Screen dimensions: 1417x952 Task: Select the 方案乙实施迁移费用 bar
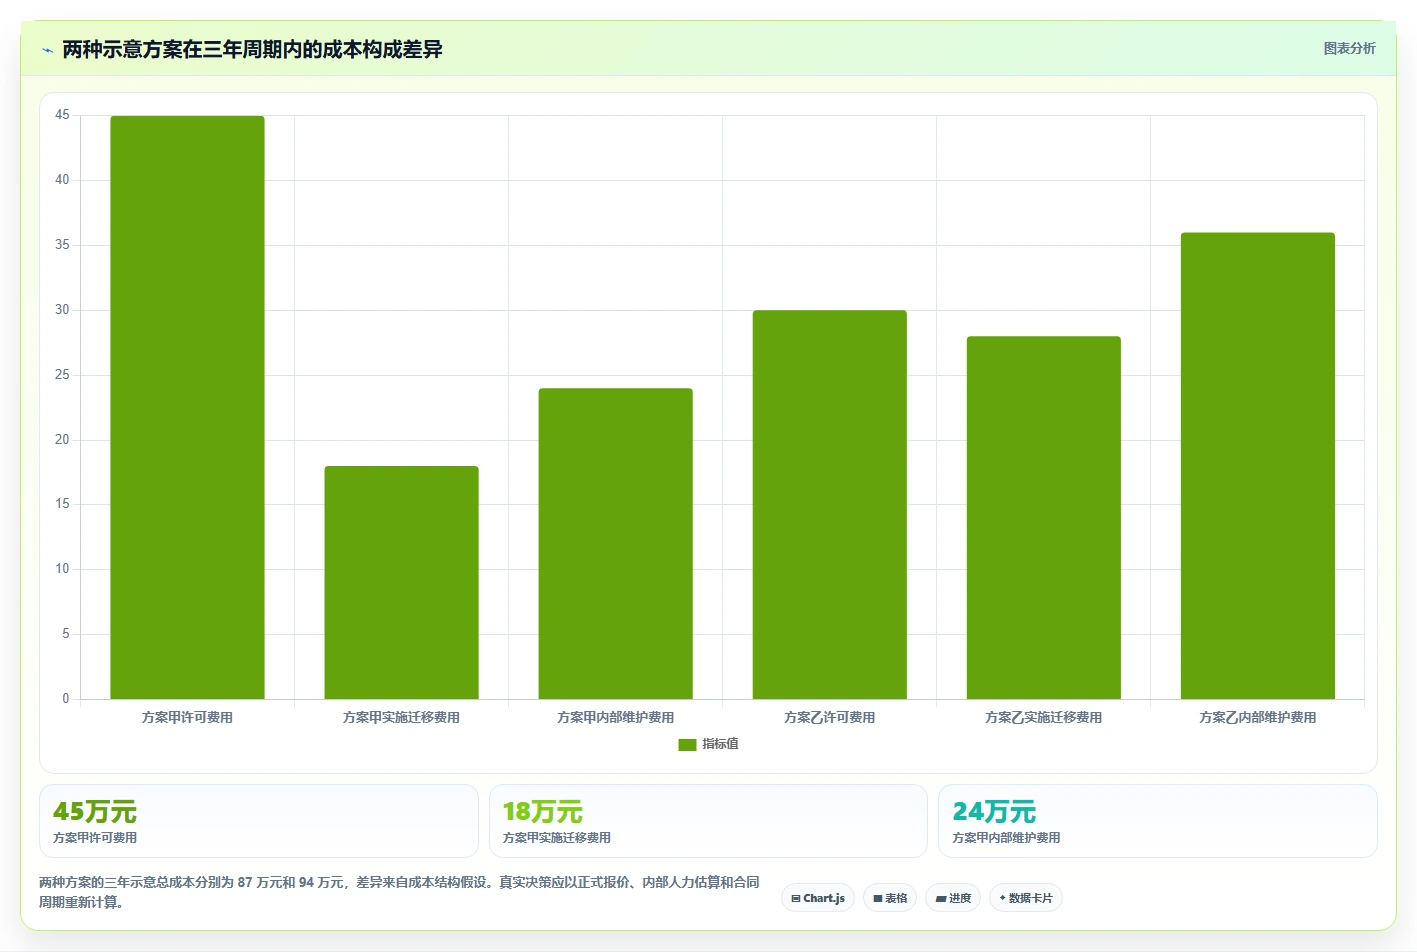1043,518
